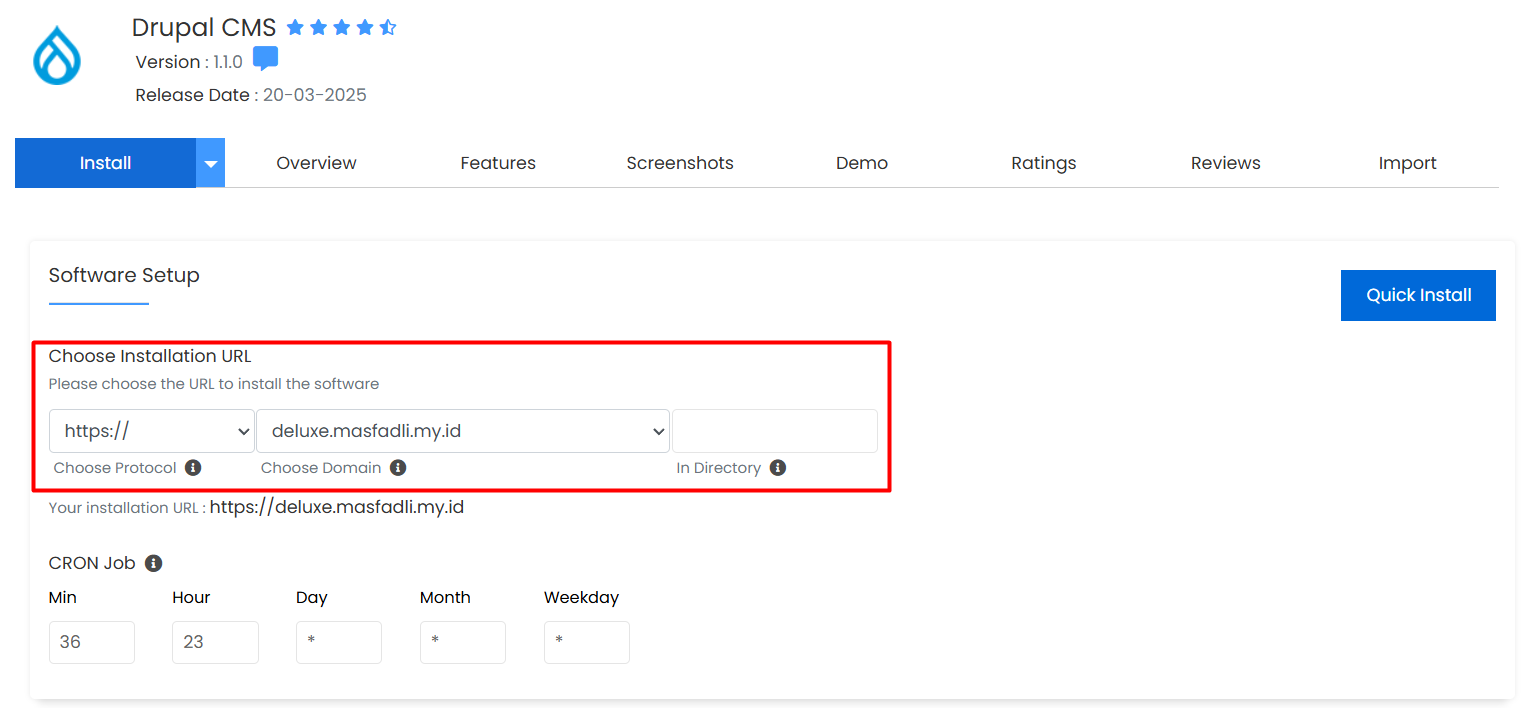Click the CRON Day field

point(339,642)
